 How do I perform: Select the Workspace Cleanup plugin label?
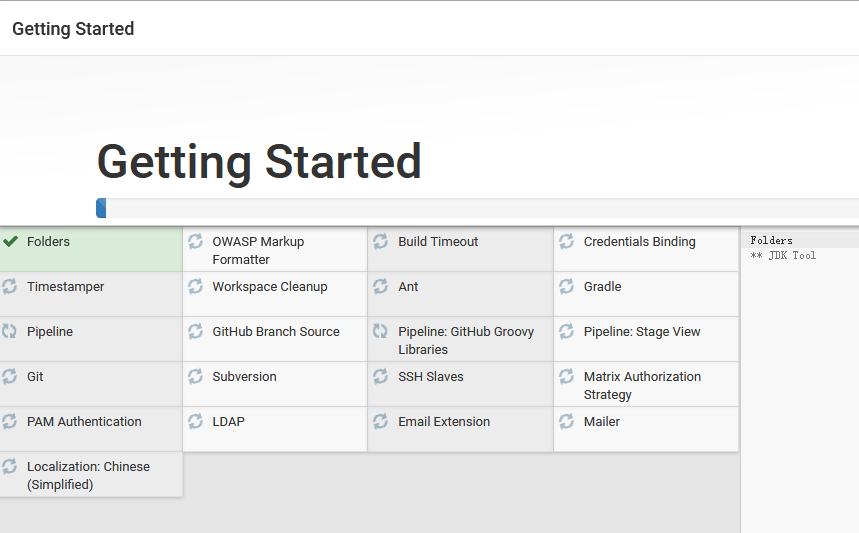pos(270,286)
